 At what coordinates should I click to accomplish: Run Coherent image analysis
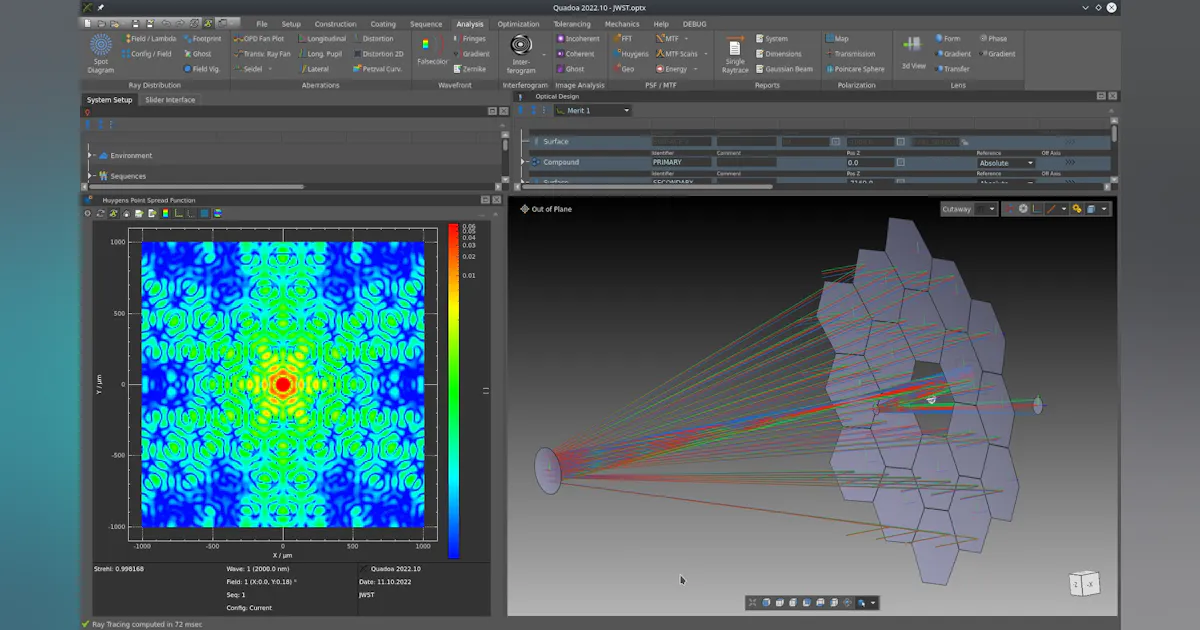[x=575, y=54]
